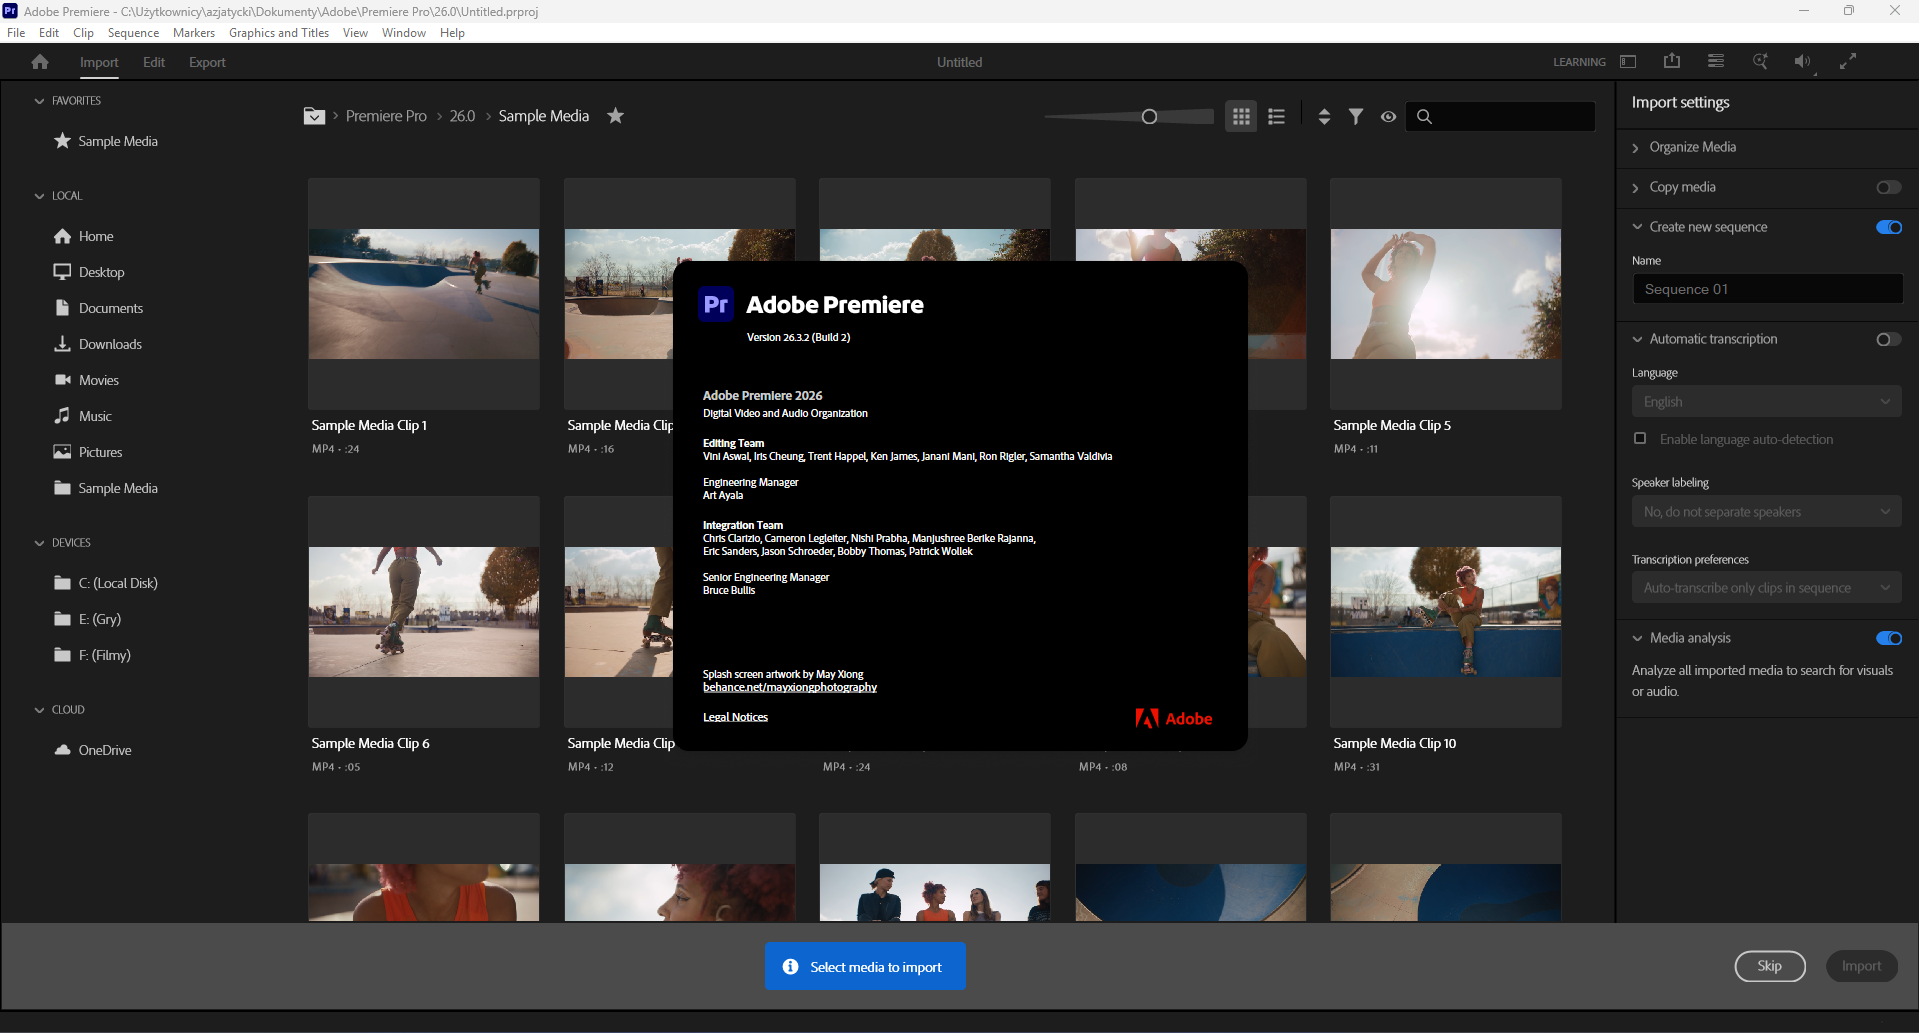Image resolution: width=1919 pixels, height=1033 pixels.
Task: Collapse the DEVICES section
Action: click(39, 543)
